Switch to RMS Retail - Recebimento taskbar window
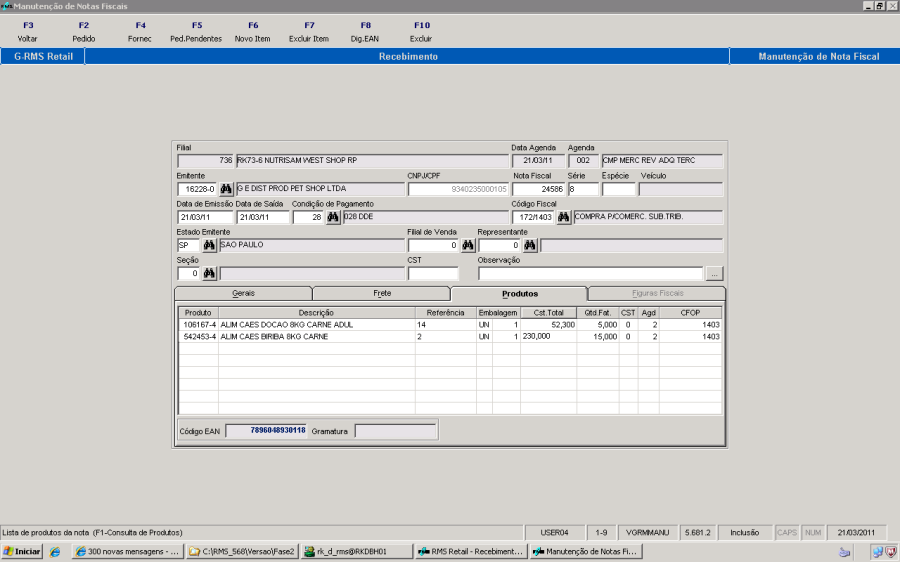The image size is (900, 562). pyautogui.click(x=471, y=552)
